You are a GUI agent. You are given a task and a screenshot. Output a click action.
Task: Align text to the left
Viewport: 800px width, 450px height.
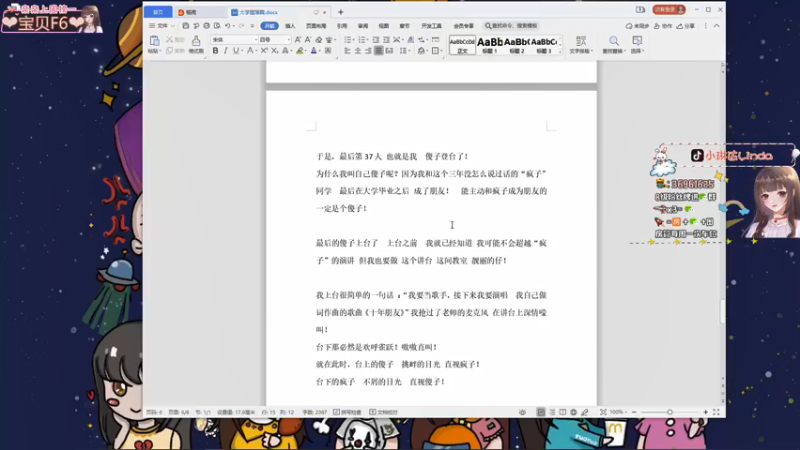(347, 51)
